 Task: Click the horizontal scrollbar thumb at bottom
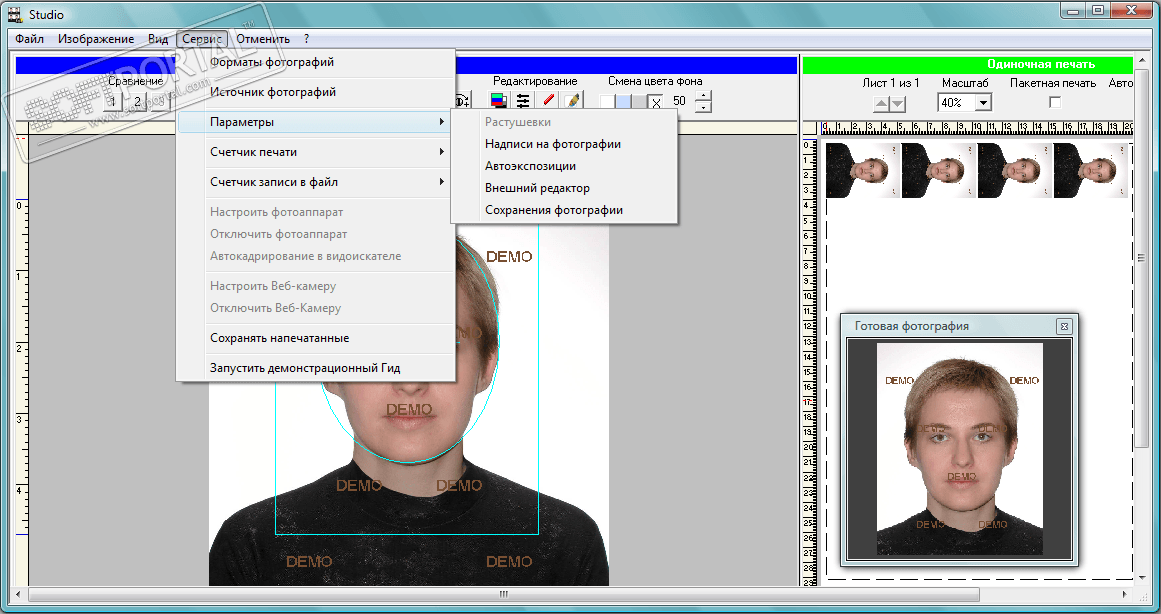(x=503, y=594)
